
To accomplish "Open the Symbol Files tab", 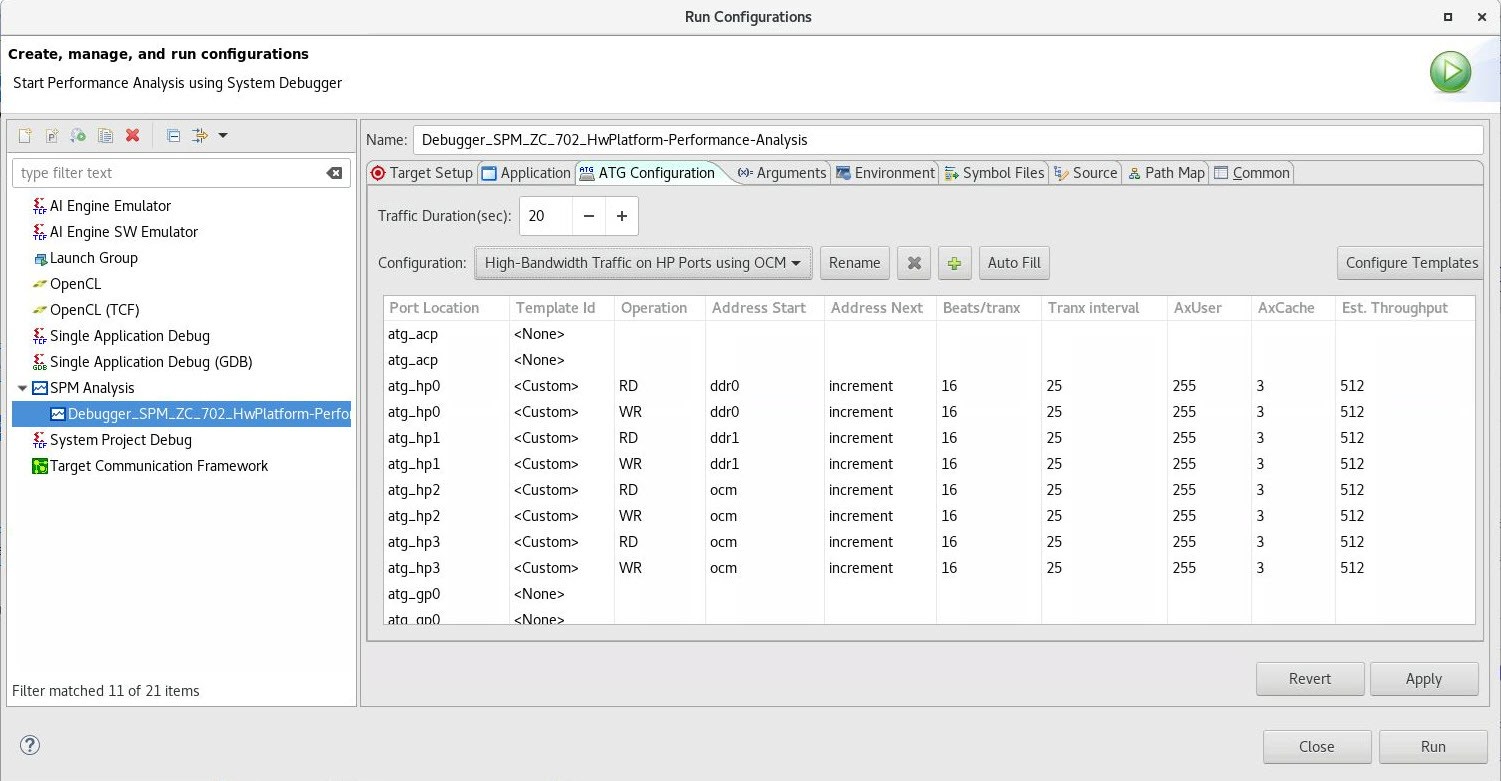I will click(x=994, y=173).
